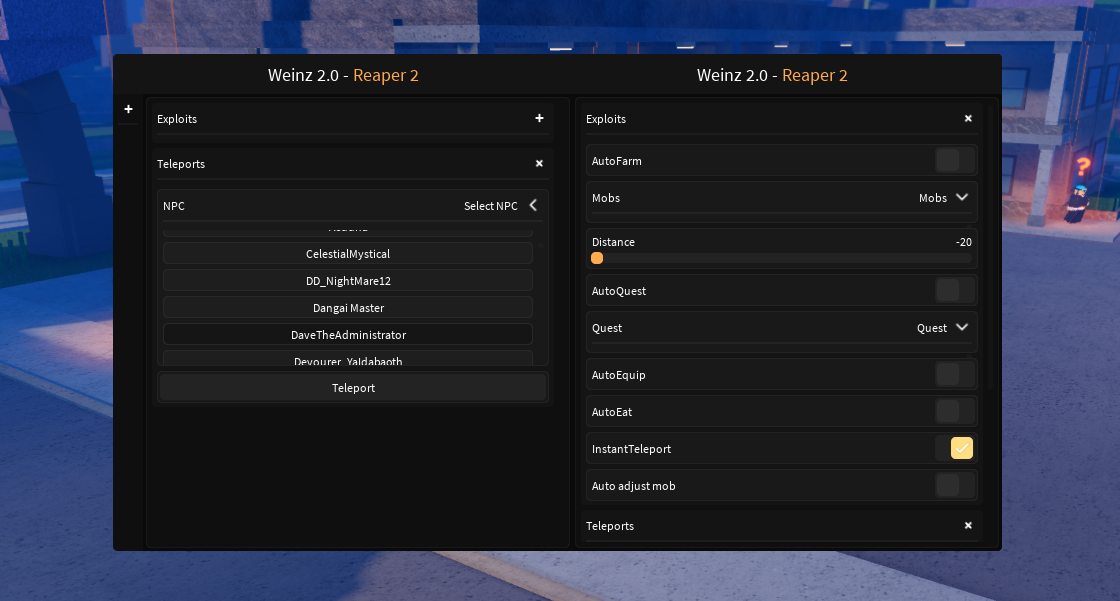The image size is (1120, 601).
Task: Select the CelestialMystical NPC entry
Action: 347,253
